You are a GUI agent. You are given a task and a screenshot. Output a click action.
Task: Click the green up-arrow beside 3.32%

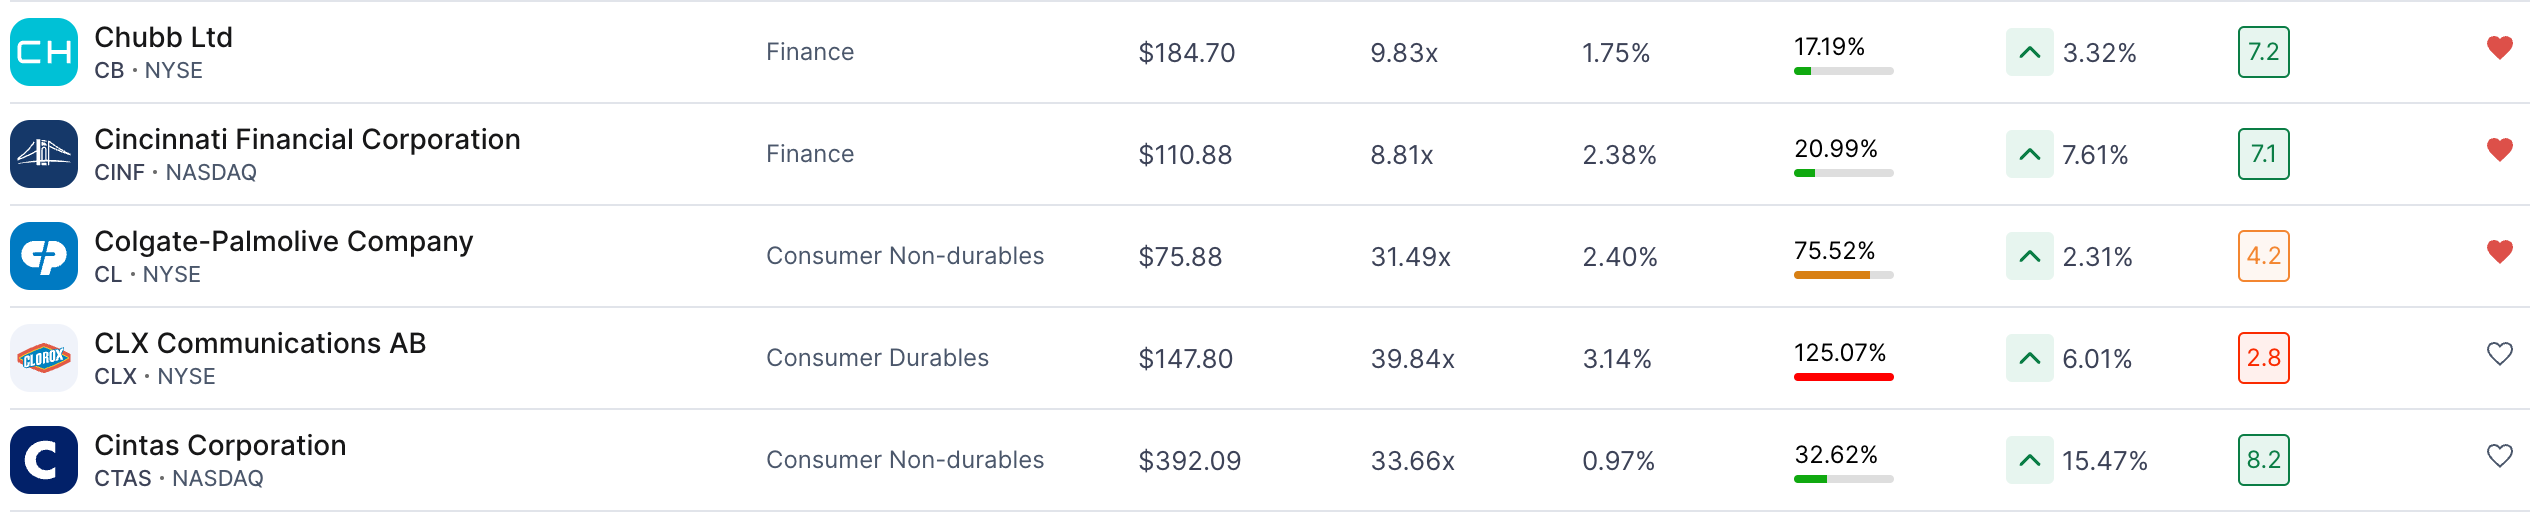coord(2030,52)
